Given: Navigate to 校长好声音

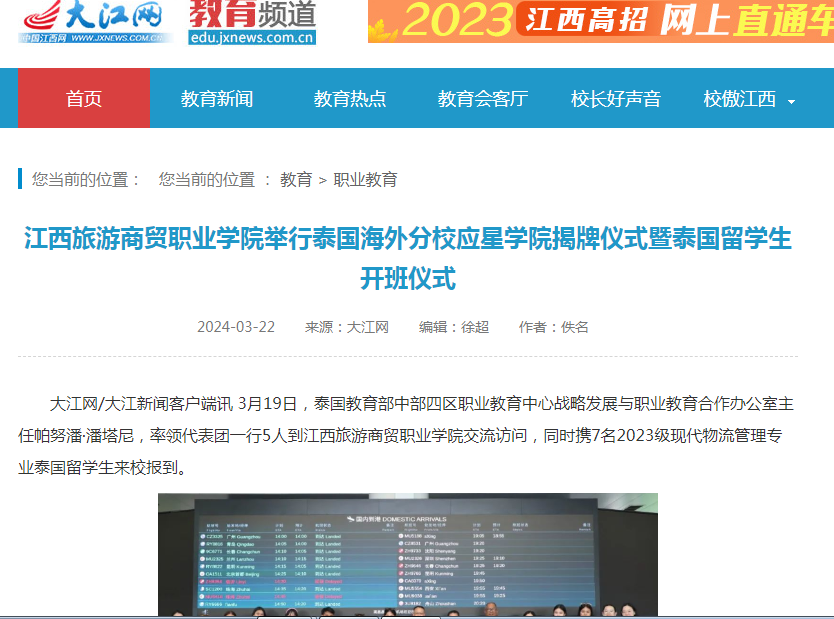Looking at the screenshot, I should tap(616, 99).
